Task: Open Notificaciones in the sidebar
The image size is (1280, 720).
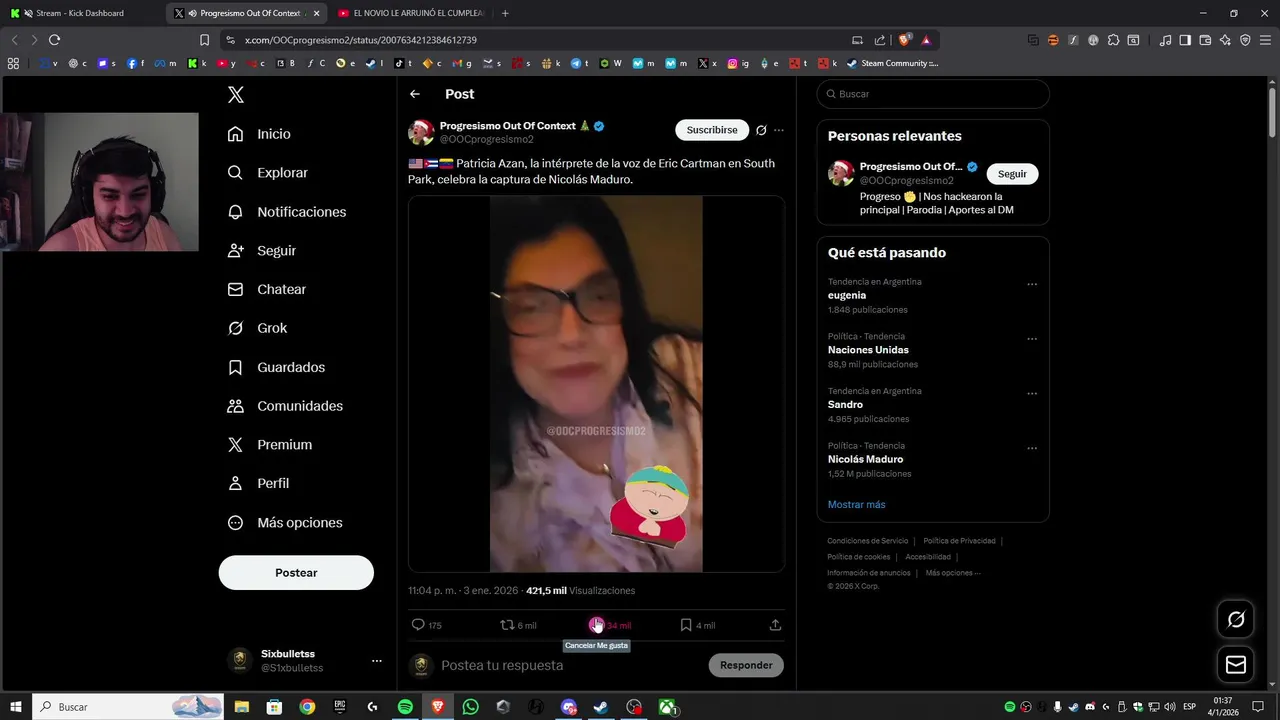Action: click(286, 212)
